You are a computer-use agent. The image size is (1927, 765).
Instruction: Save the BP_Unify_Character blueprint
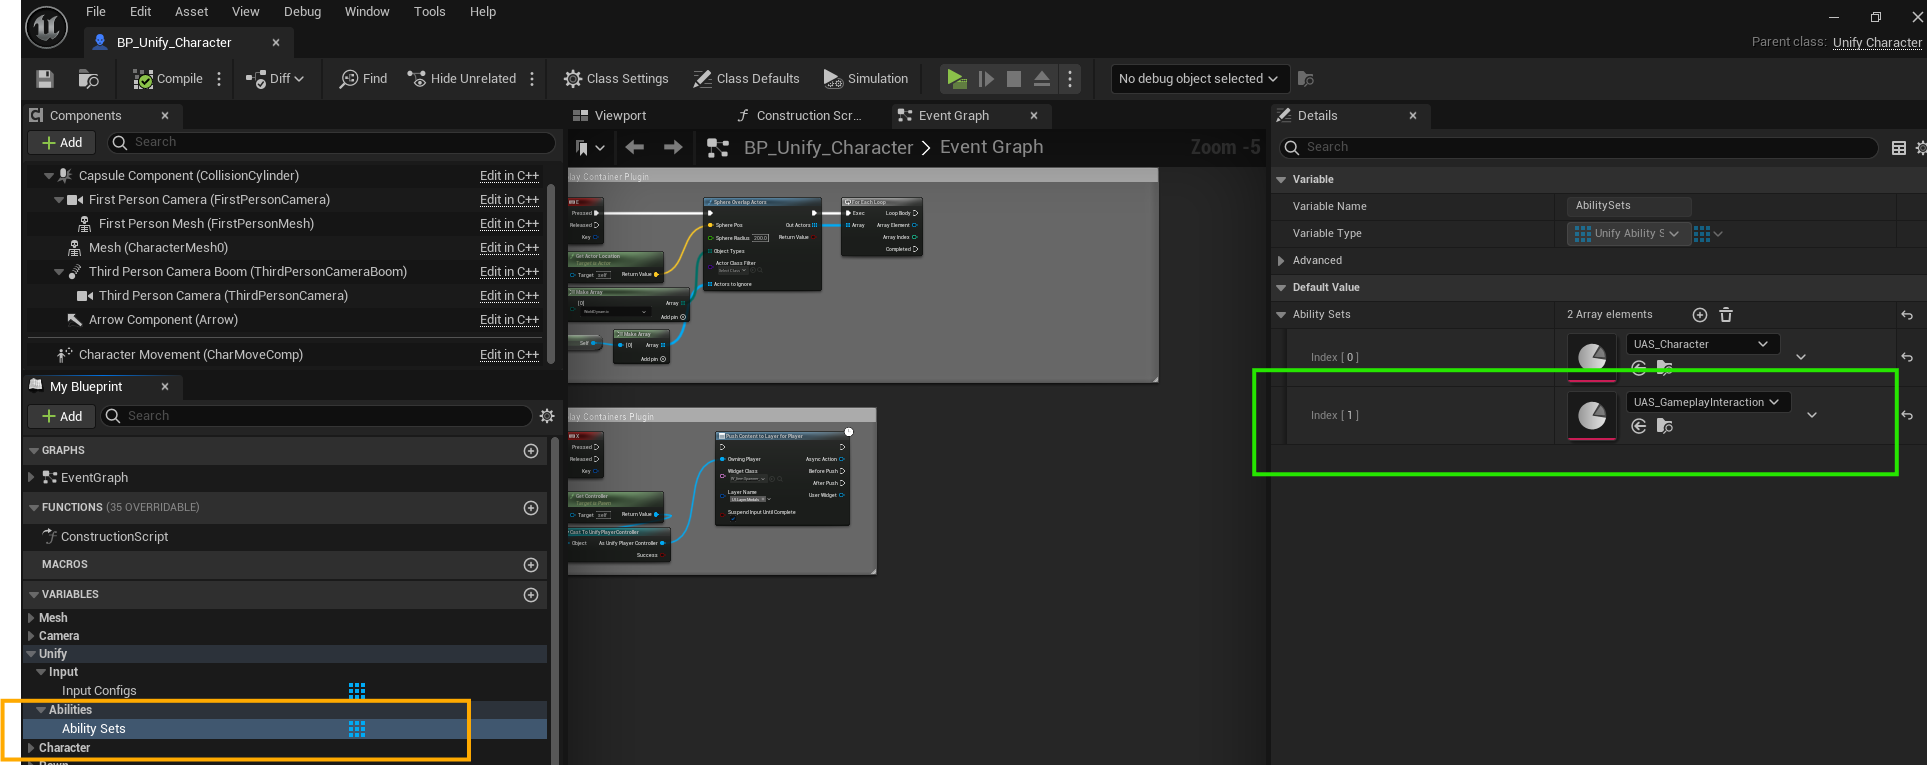44,79
